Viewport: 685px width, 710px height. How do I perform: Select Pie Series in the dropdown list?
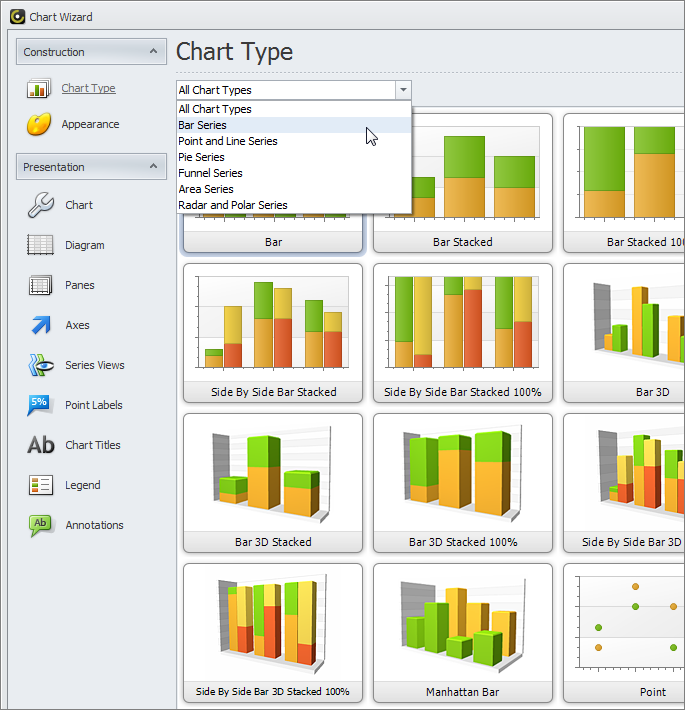point(201,157)
